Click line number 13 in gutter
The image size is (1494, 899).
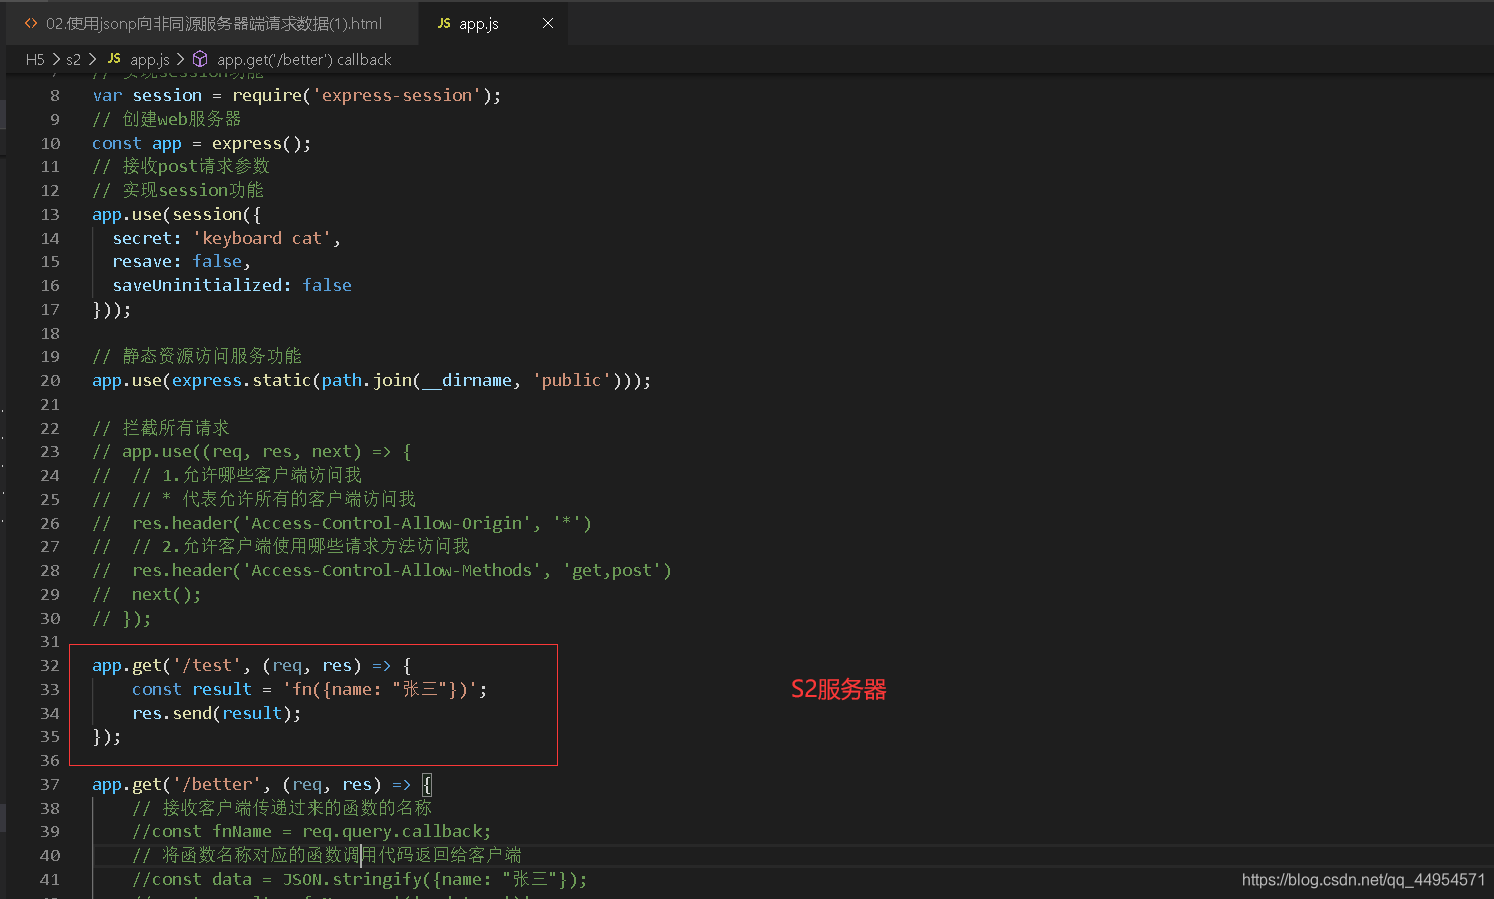(x=50, y=214)
